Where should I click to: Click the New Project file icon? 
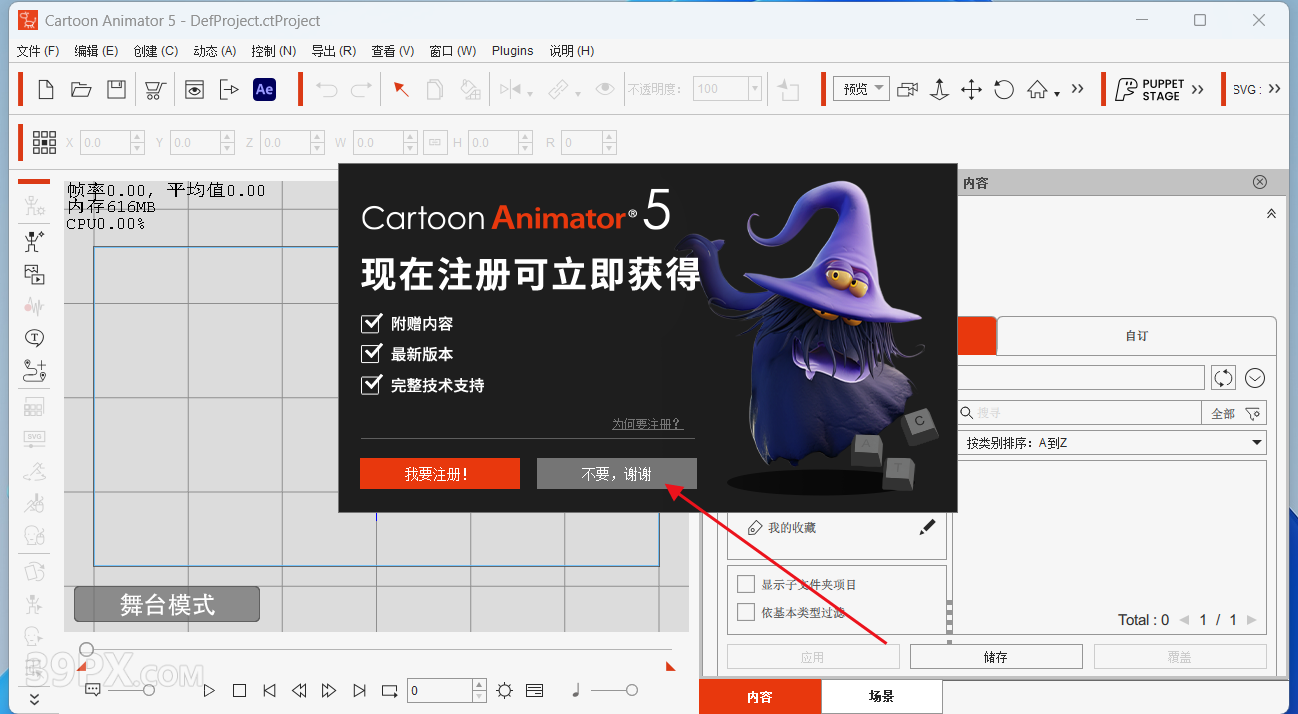(x=46, y=89)
